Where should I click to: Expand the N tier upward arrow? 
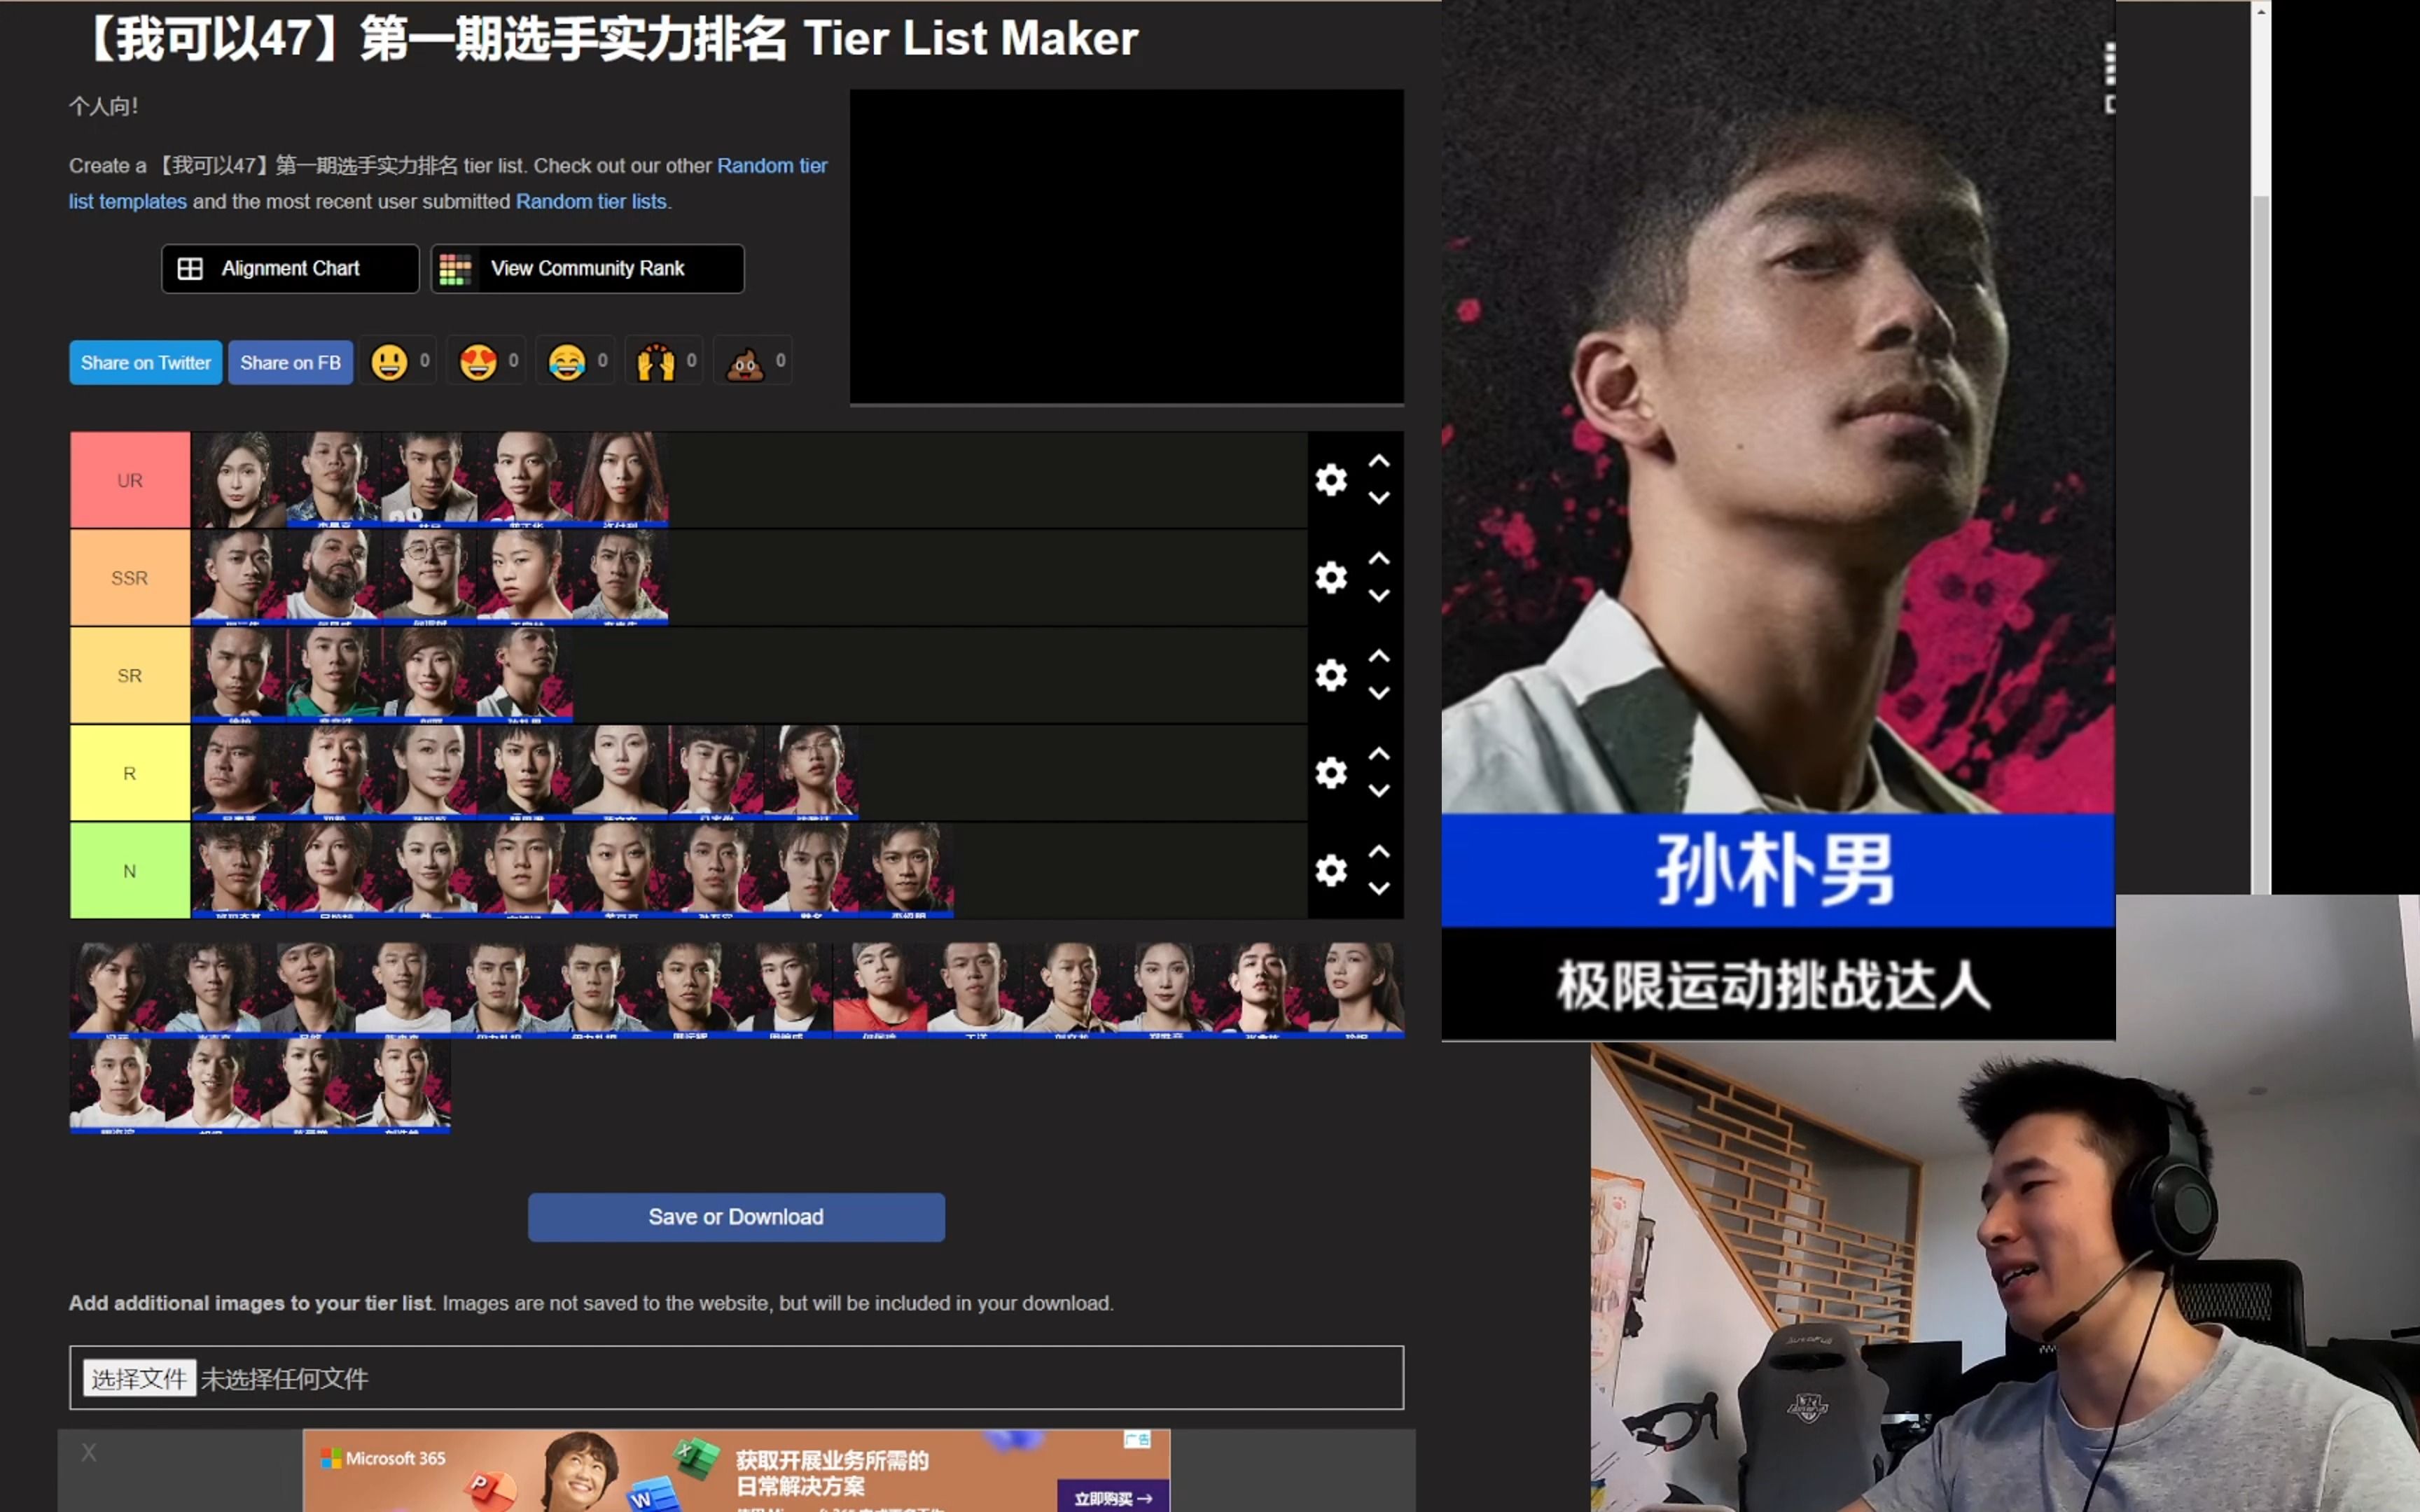[1378, 852]
